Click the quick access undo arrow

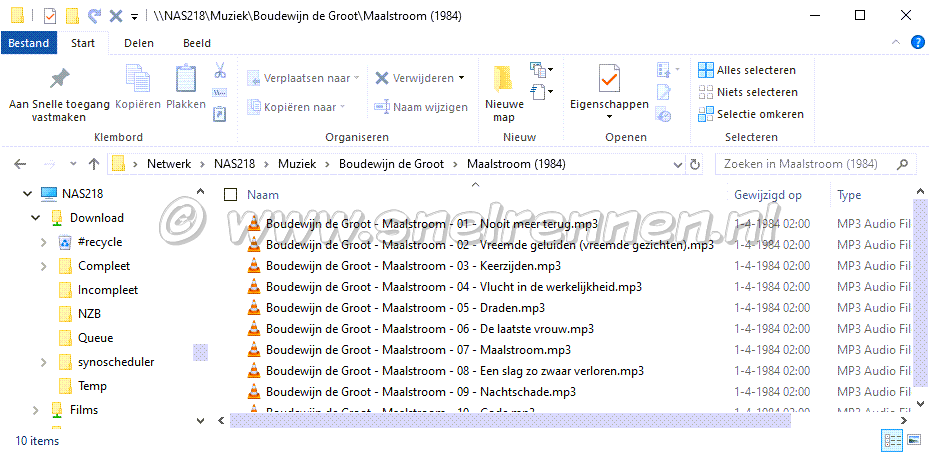pos(94,16)
